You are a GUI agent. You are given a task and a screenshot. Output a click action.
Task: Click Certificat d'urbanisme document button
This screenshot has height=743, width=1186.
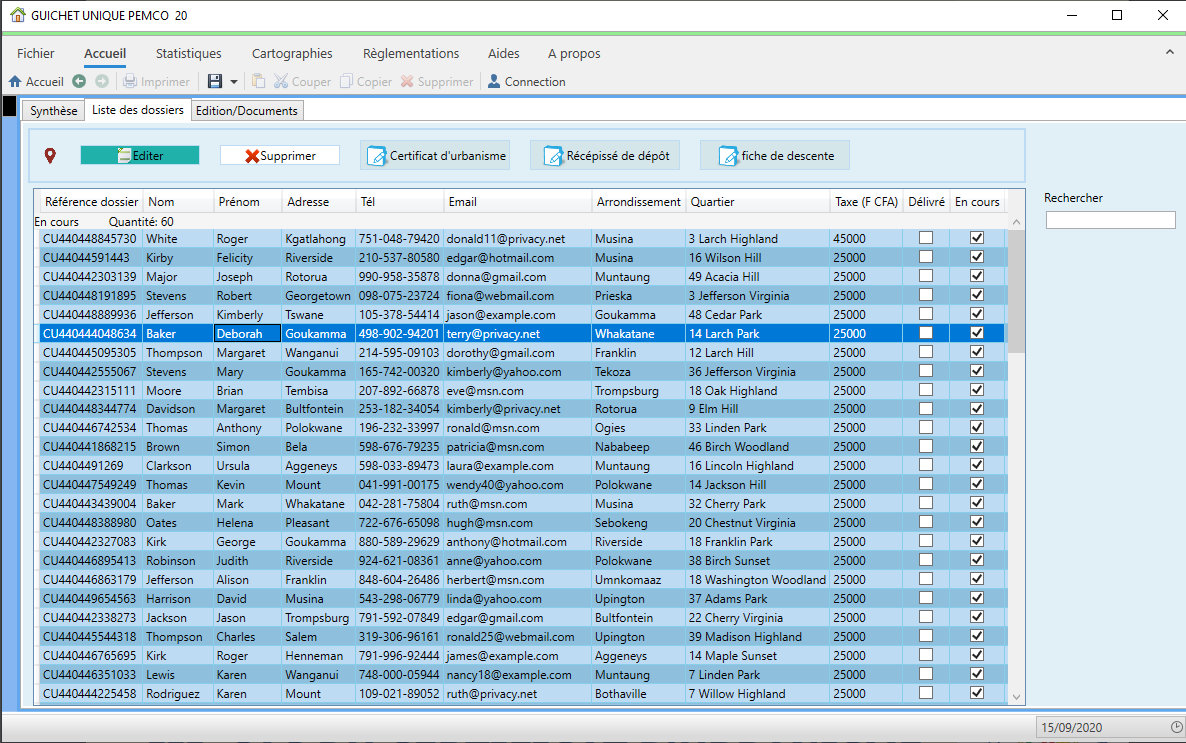pos(436,156)
